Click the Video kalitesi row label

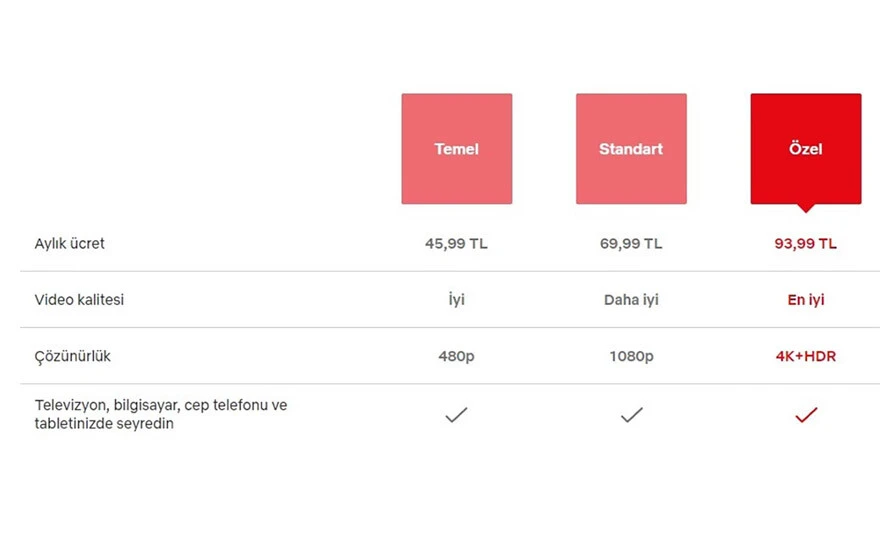click(x=80, y=299)
